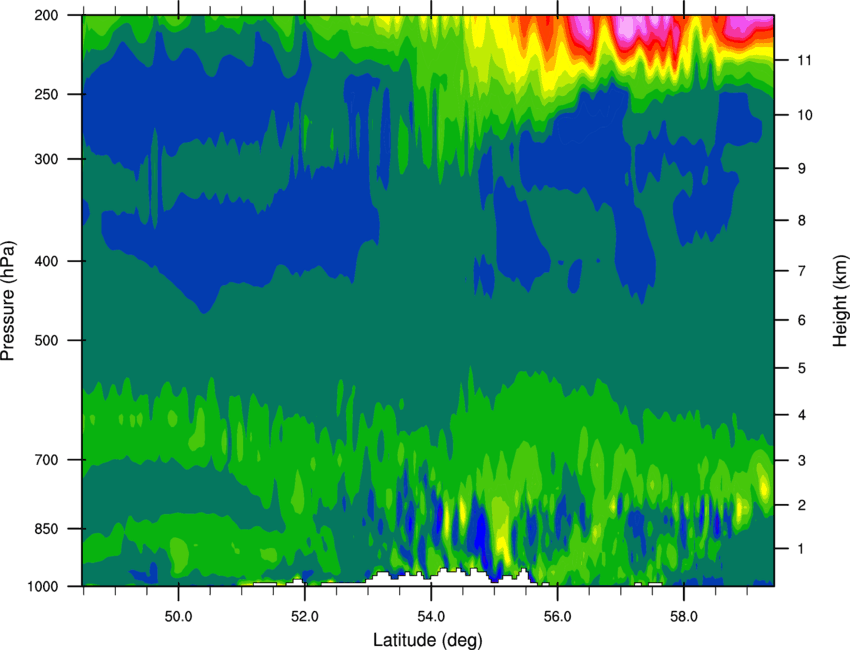Click the 58.0 latitude tick label
This screenshot has height=650, width=850.
click(x=684, y=617)
